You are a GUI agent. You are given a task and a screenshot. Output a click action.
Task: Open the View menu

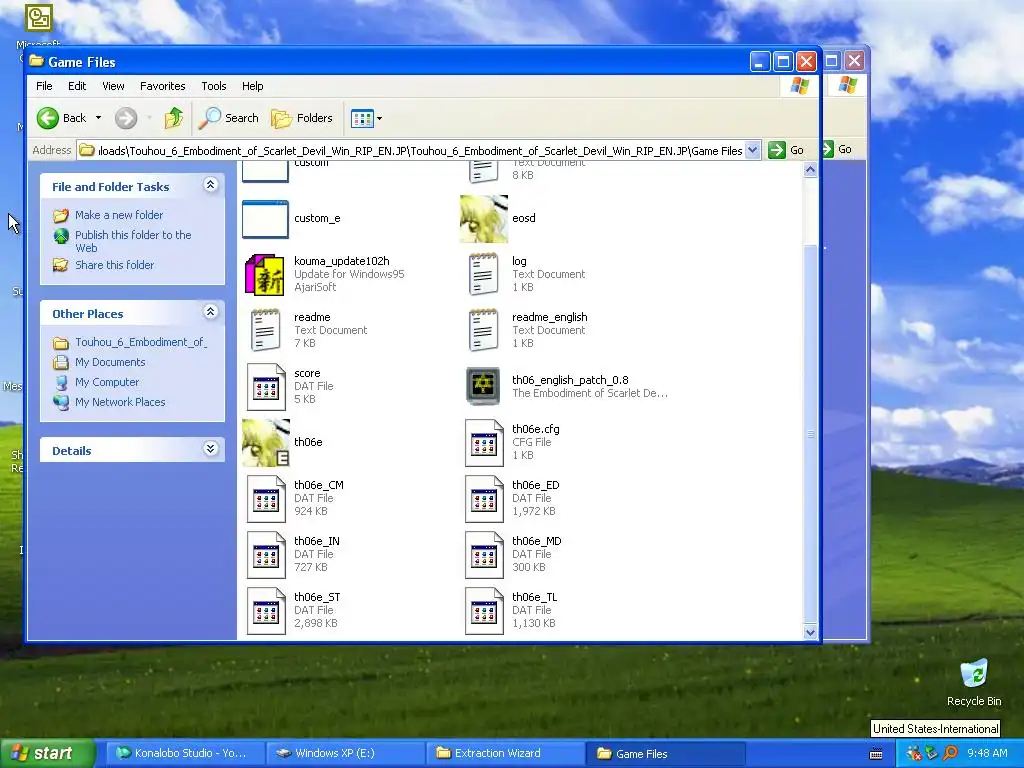tap(113, 86)
